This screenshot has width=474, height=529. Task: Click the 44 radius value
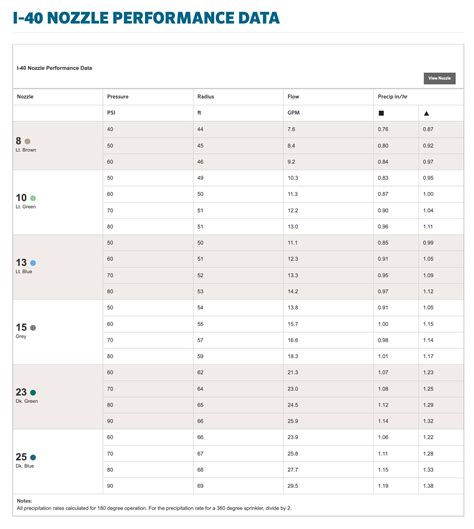[x=200, y=129]
